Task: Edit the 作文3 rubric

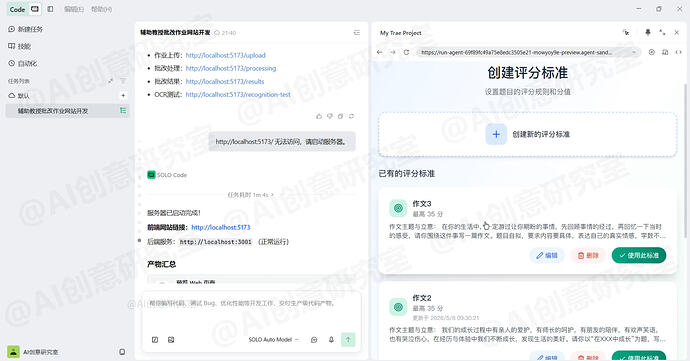Action: tap(547, 255)
